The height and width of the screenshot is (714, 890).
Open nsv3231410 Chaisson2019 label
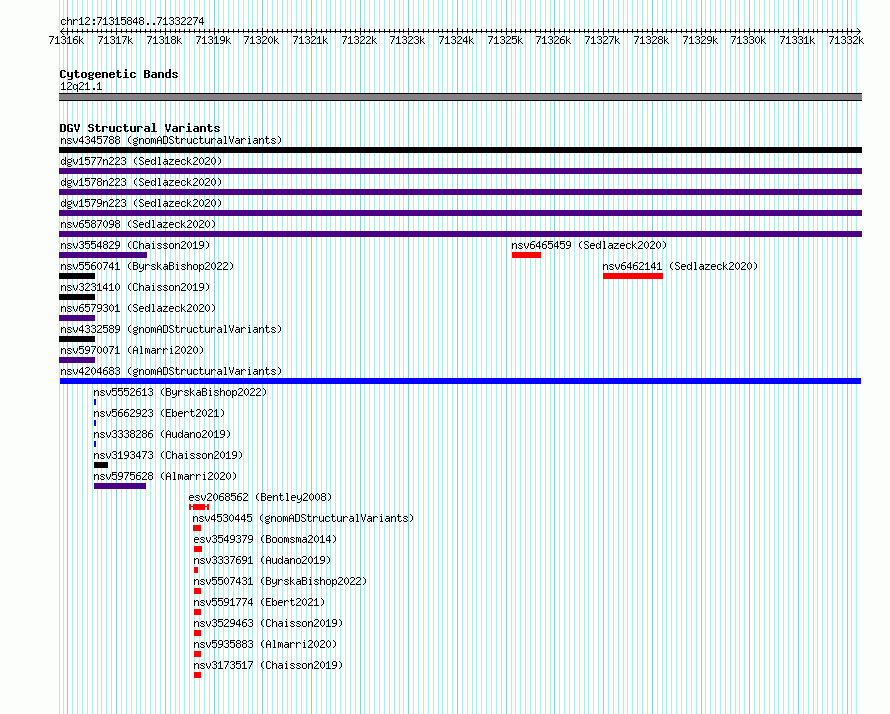pyautogui.click(x=135, y=287)
